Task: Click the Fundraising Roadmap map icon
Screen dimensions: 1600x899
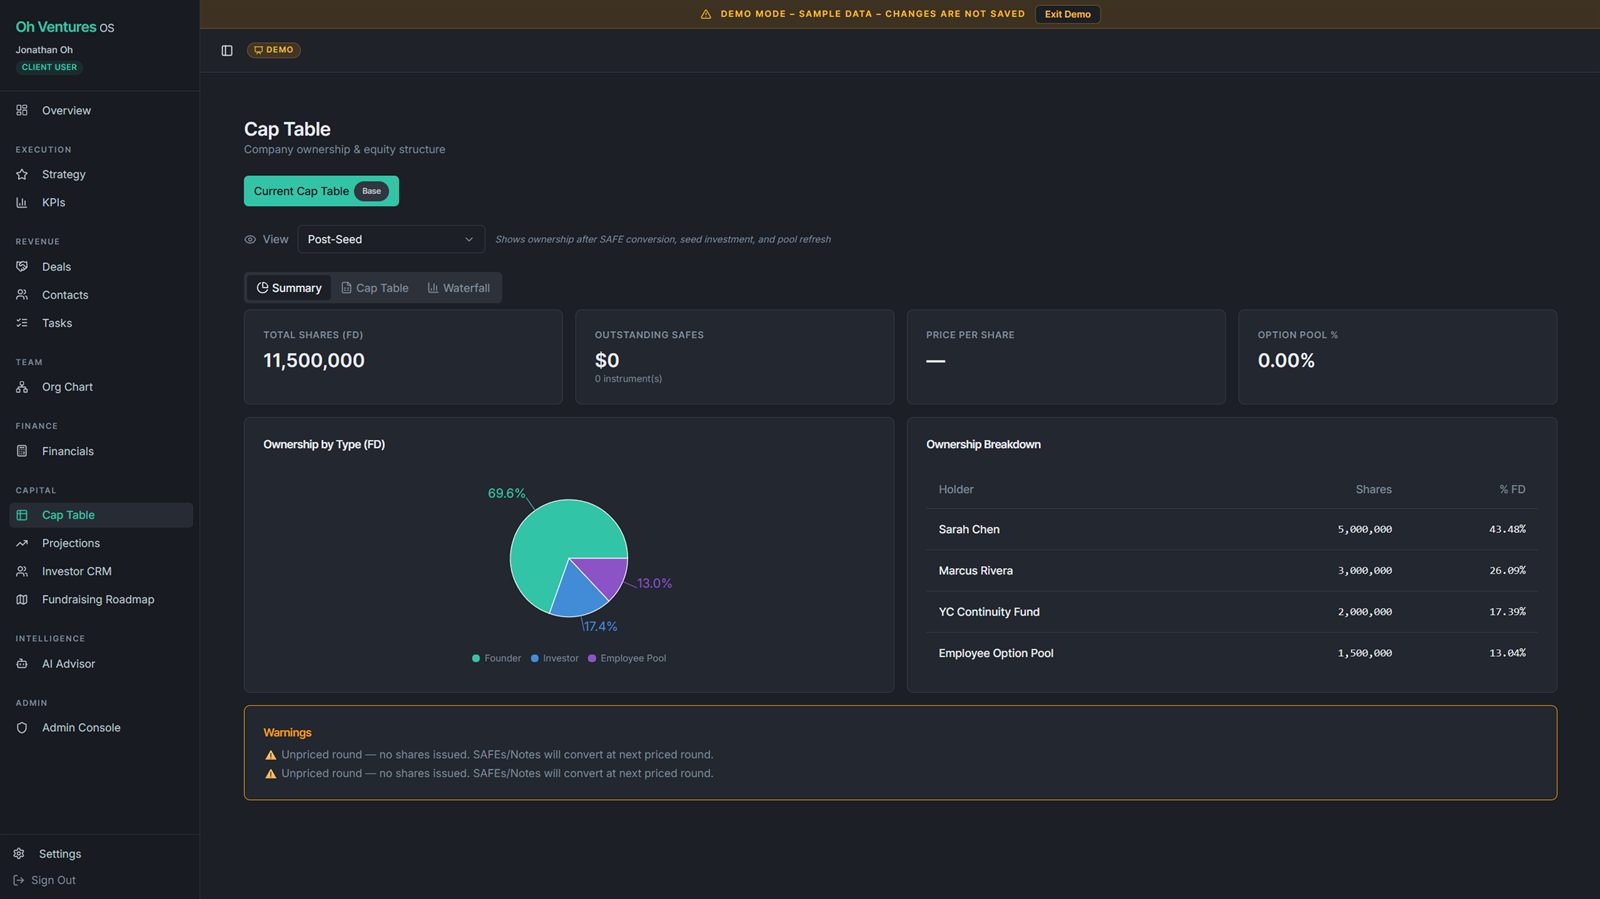Action: click(22, 599)
